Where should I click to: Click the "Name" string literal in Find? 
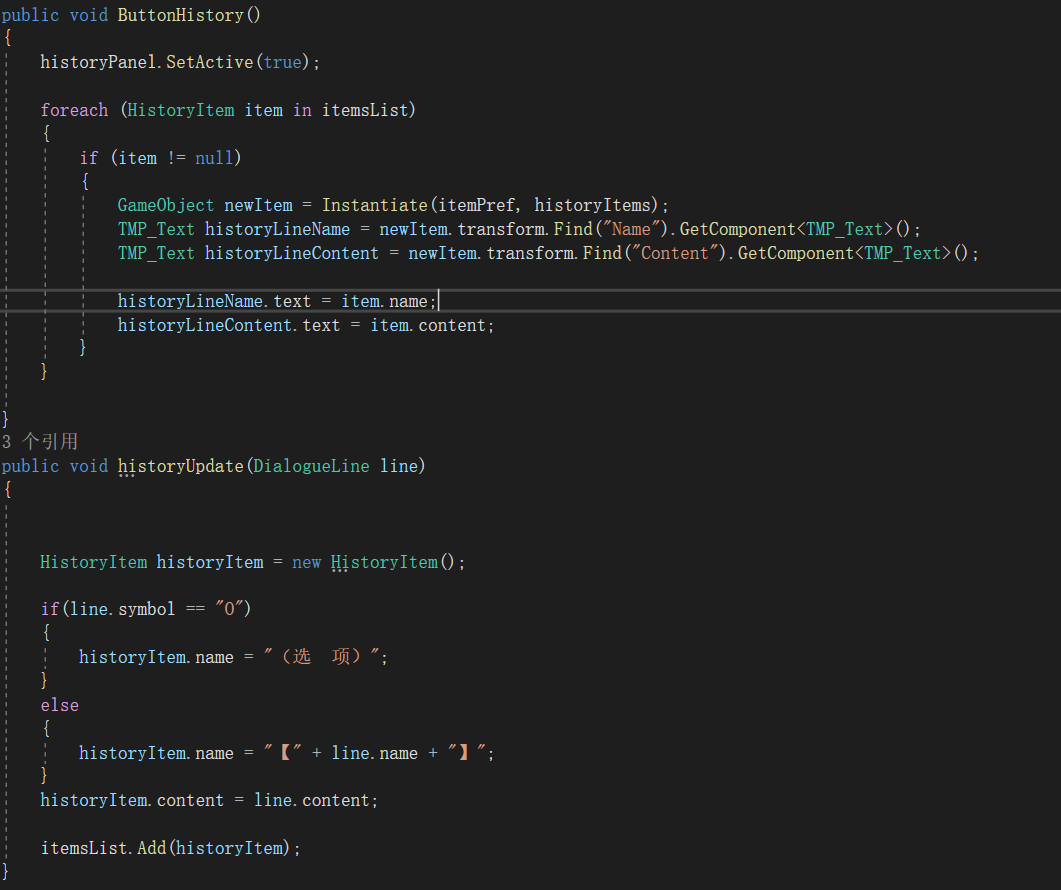tap(631, 229)
